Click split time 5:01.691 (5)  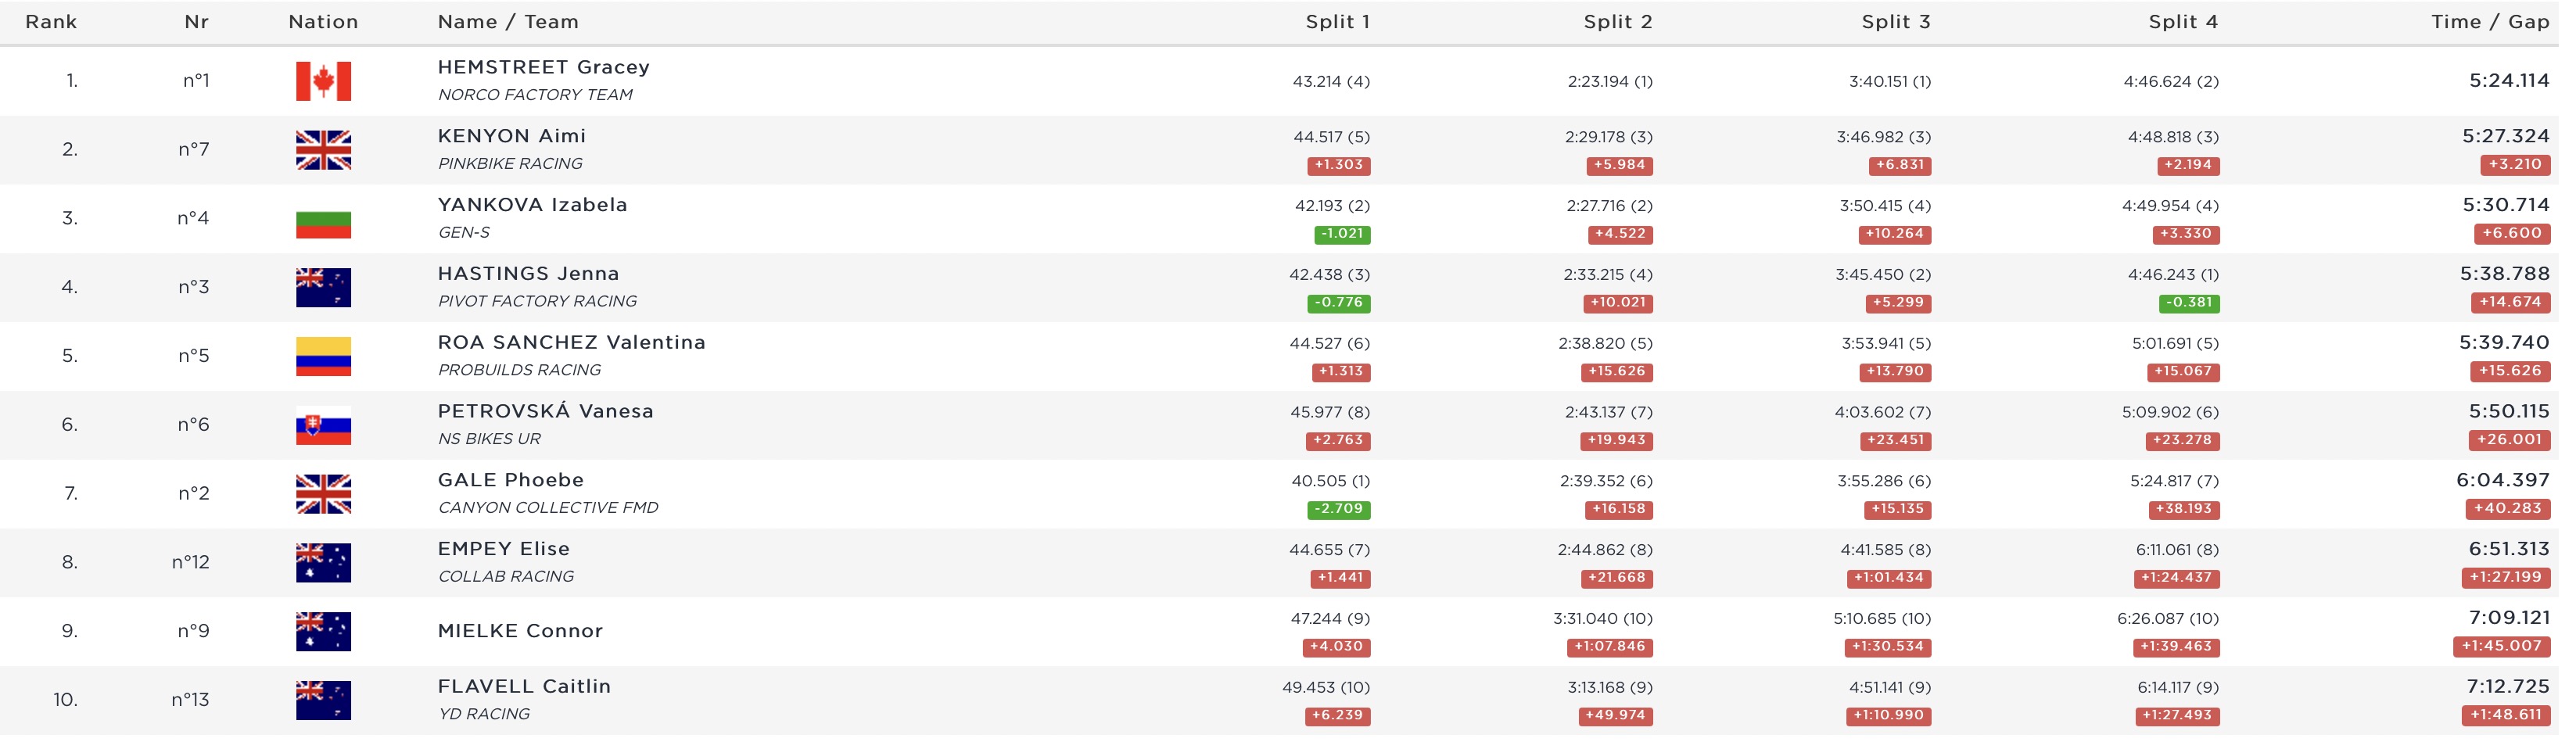2175,344
